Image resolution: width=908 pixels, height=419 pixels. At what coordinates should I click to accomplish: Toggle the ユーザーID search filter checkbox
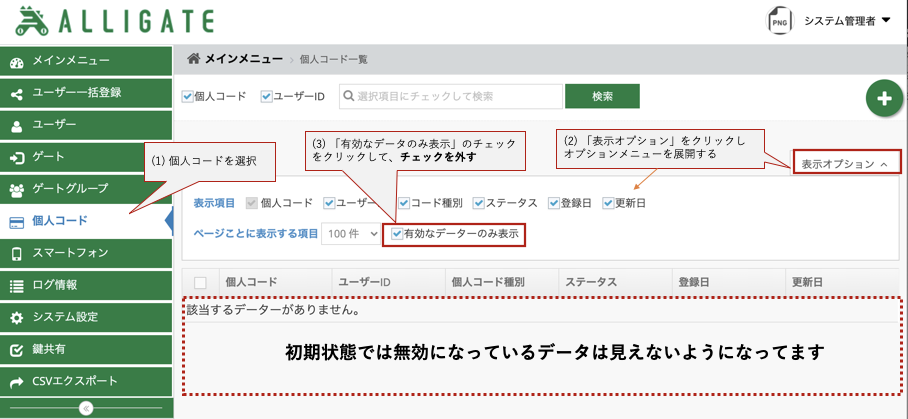[266, 96]
